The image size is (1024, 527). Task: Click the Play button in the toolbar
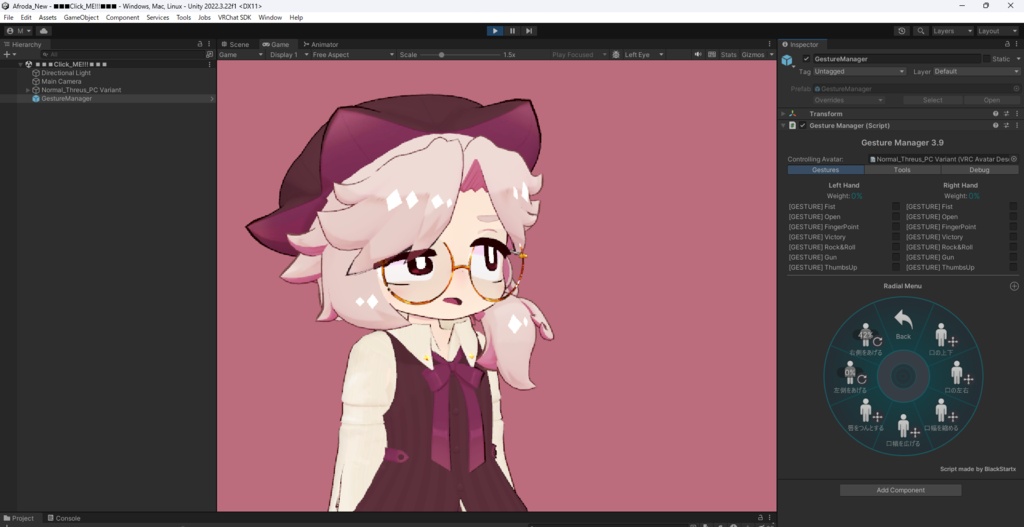click(495, 31)
